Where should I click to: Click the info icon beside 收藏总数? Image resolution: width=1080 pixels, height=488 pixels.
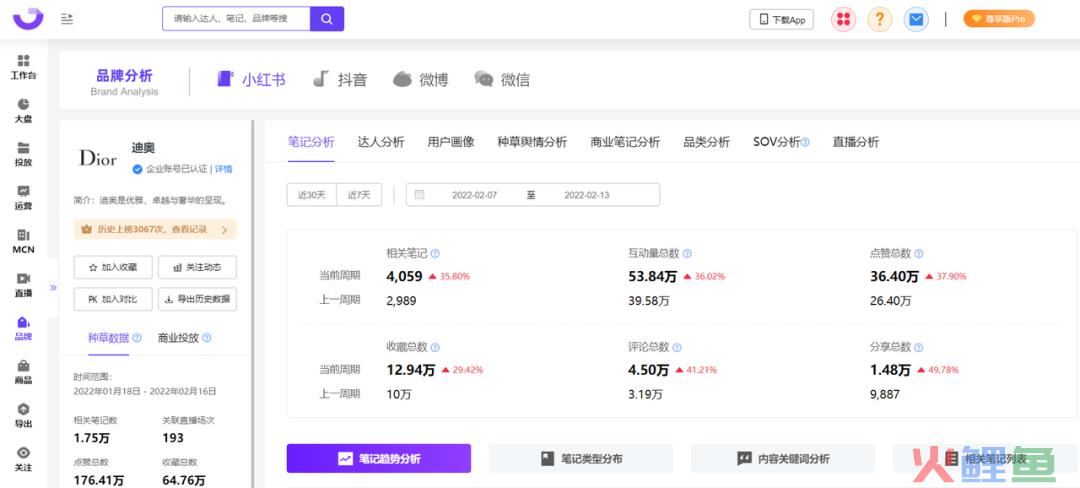tap(435, 348)
